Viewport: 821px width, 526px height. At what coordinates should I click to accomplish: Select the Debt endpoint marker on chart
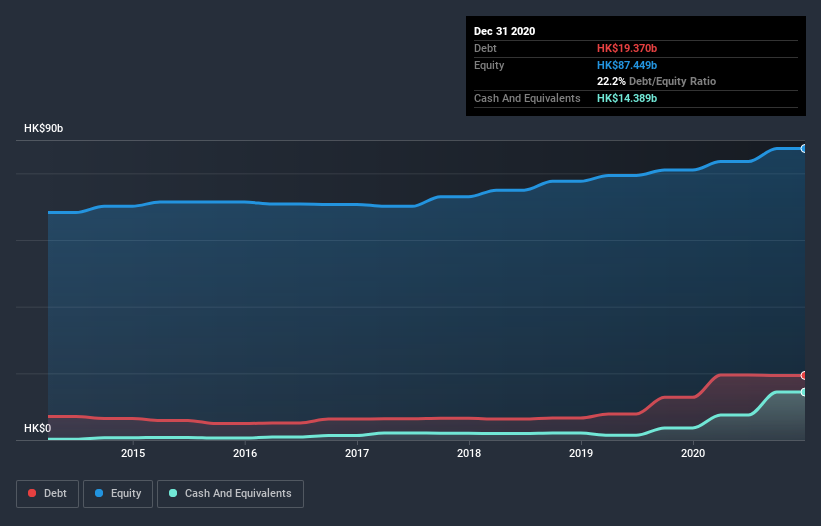[804, 375]
